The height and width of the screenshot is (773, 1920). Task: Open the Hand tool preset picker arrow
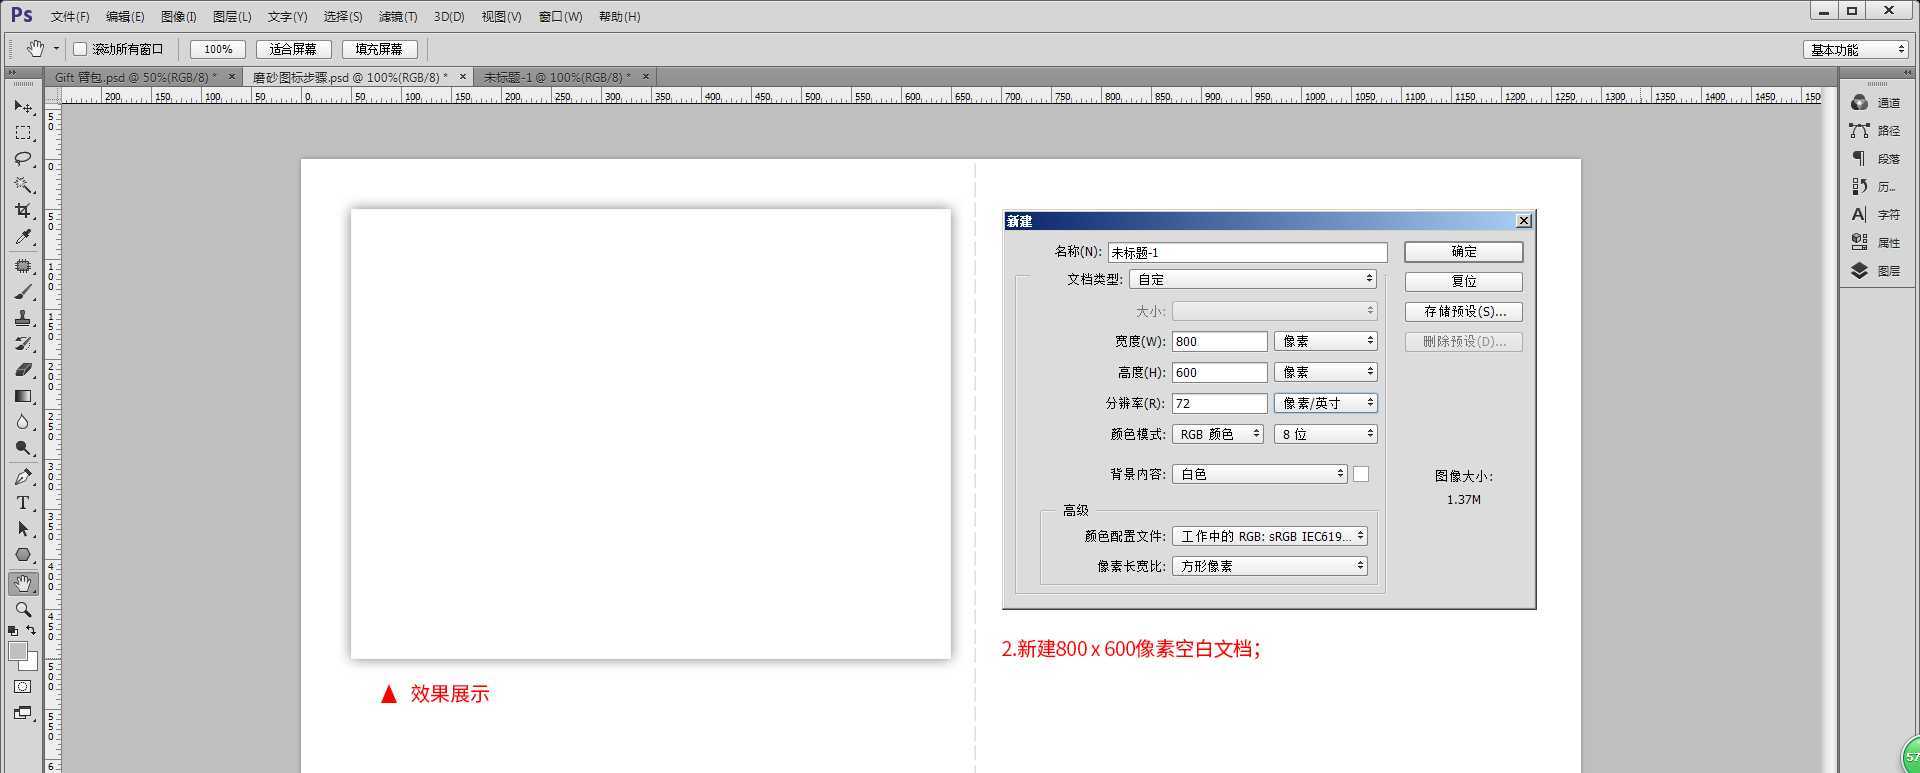tap(56, 49)
